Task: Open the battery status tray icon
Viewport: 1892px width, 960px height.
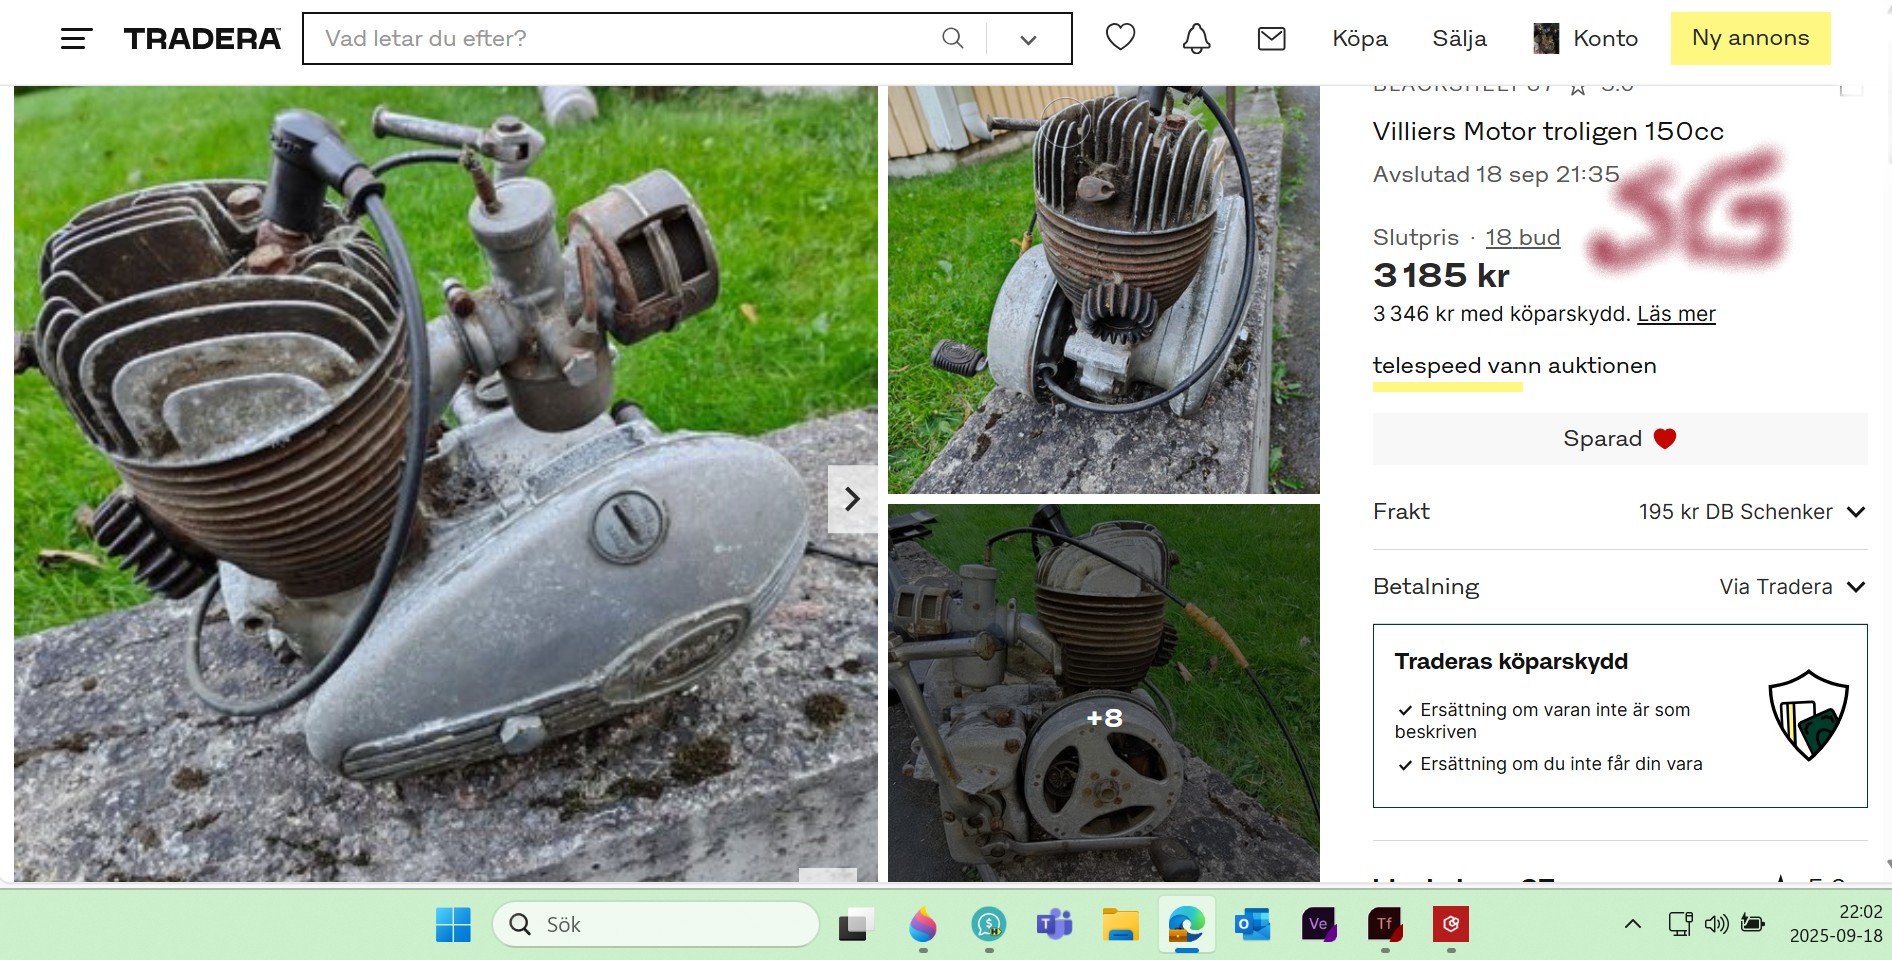Action: point(1752,923)
